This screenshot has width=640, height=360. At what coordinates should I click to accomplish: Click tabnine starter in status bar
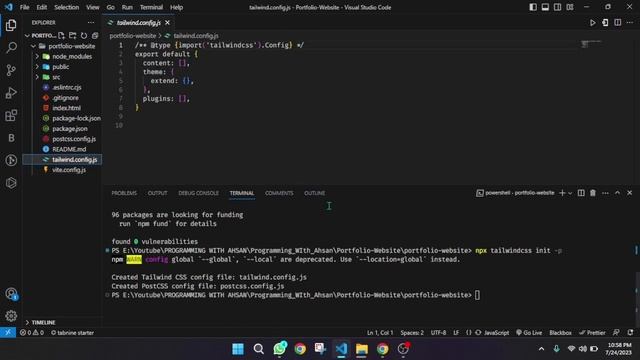(72, 333)
